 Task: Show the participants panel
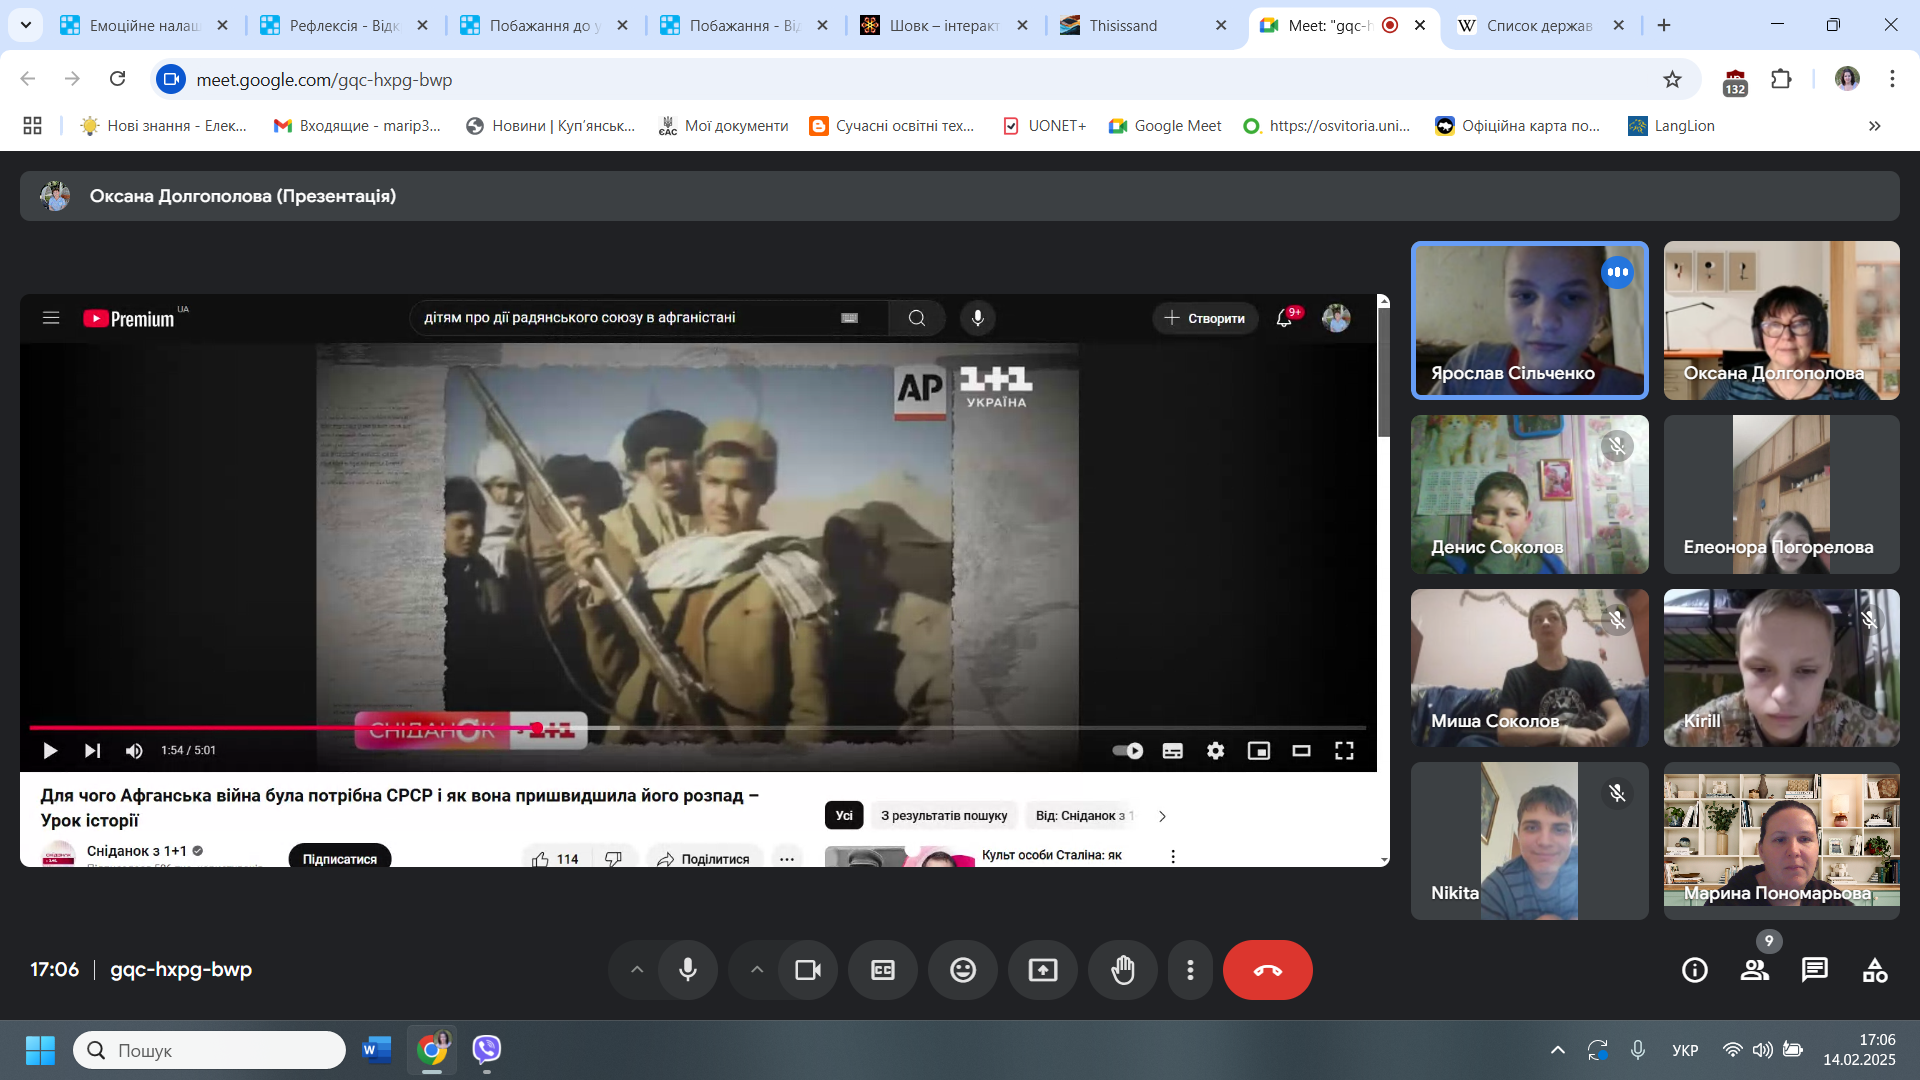click(1755, 970)
